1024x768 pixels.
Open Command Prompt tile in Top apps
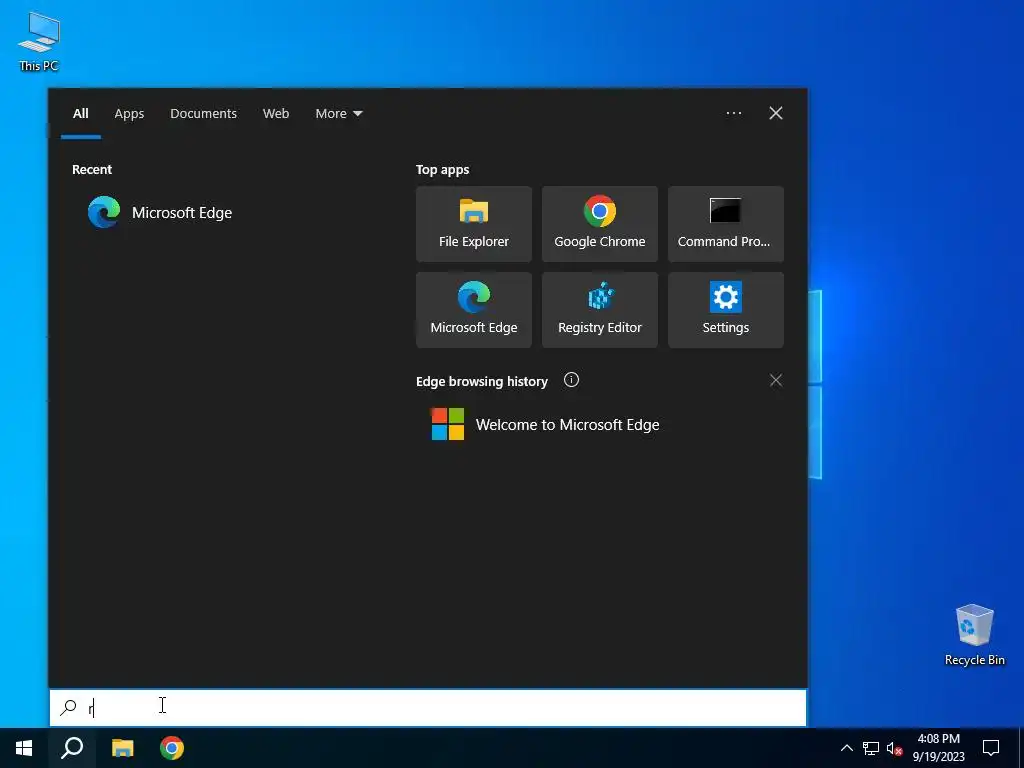pyautogui.click(x=726, y=224)
